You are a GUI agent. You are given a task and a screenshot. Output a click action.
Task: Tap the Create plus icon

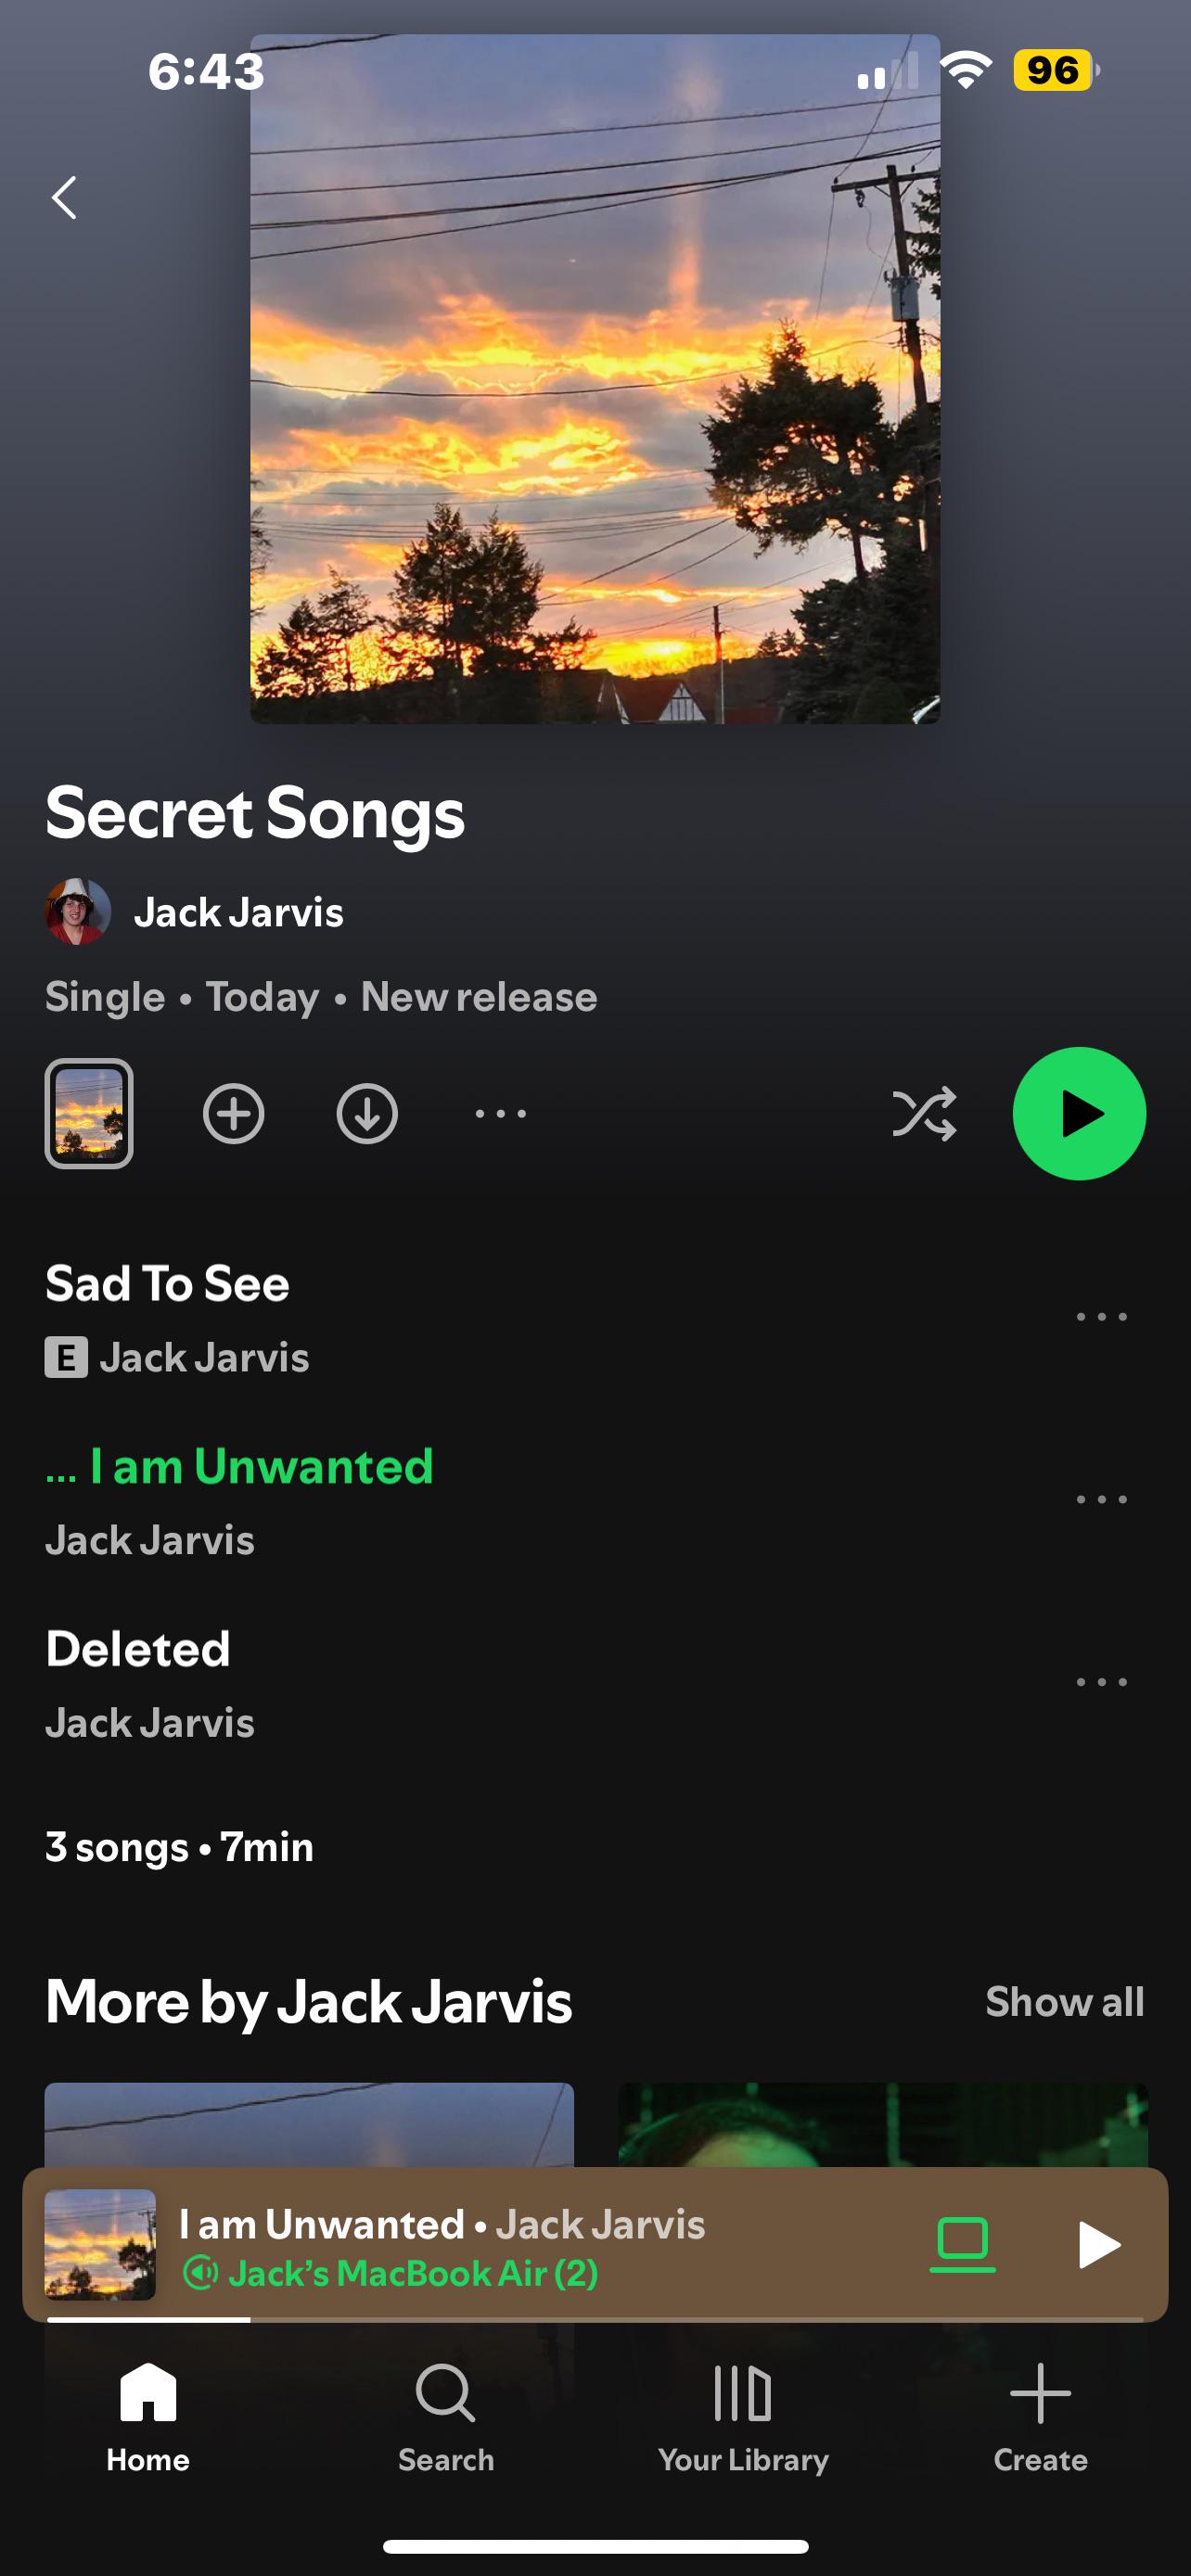[1040, 2416]
